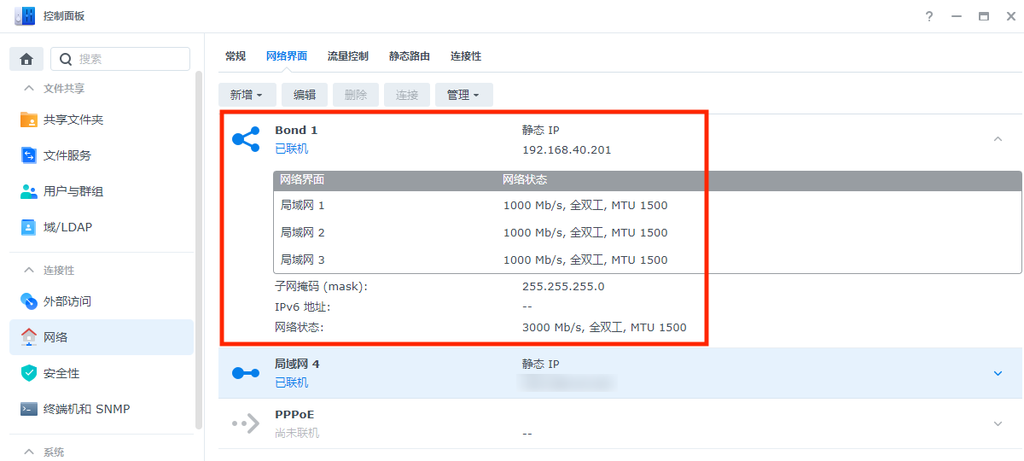This screenshot has width=1024, height=461.
Task: Maximize the Control Panel window
Action: coord(984,17)
